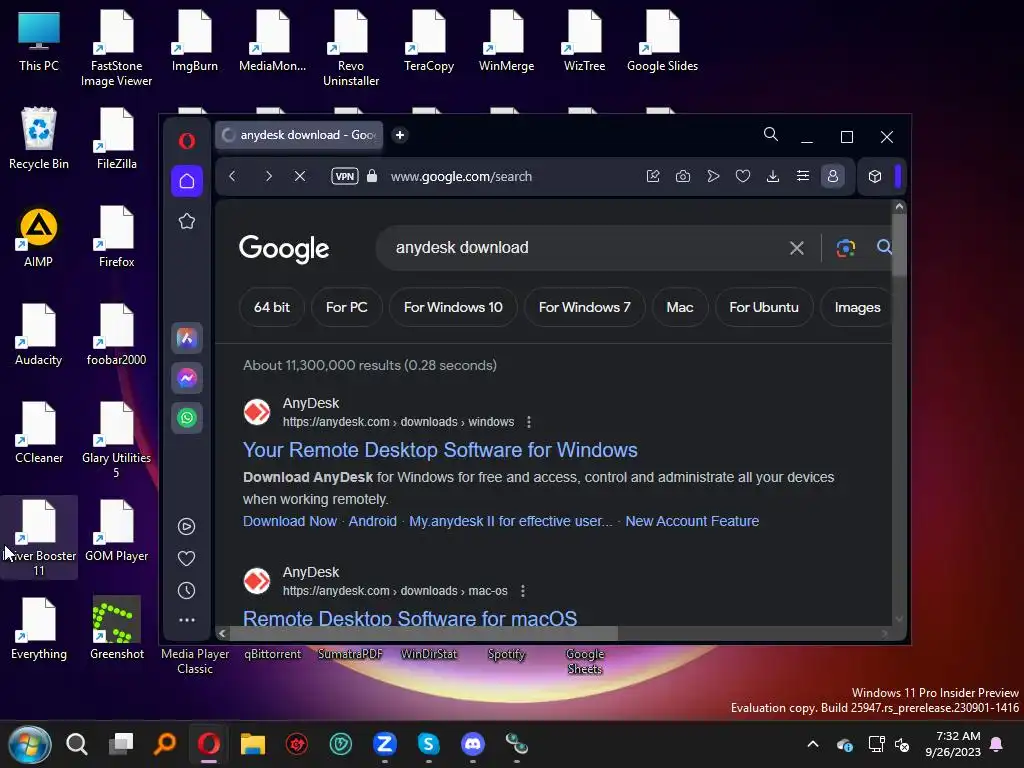
Task: Take a snapshot with camera icon
Action: point(682,176)
